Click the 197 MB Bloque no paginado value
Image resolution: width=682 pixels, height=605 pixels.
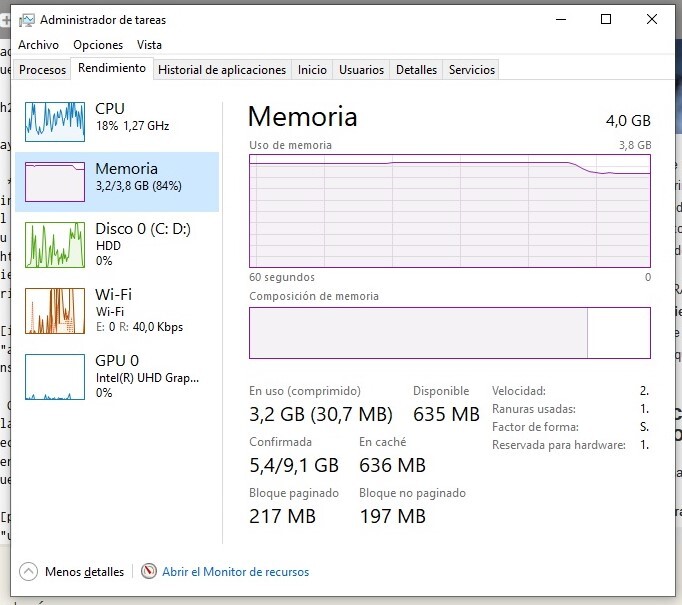click(392, 516)
